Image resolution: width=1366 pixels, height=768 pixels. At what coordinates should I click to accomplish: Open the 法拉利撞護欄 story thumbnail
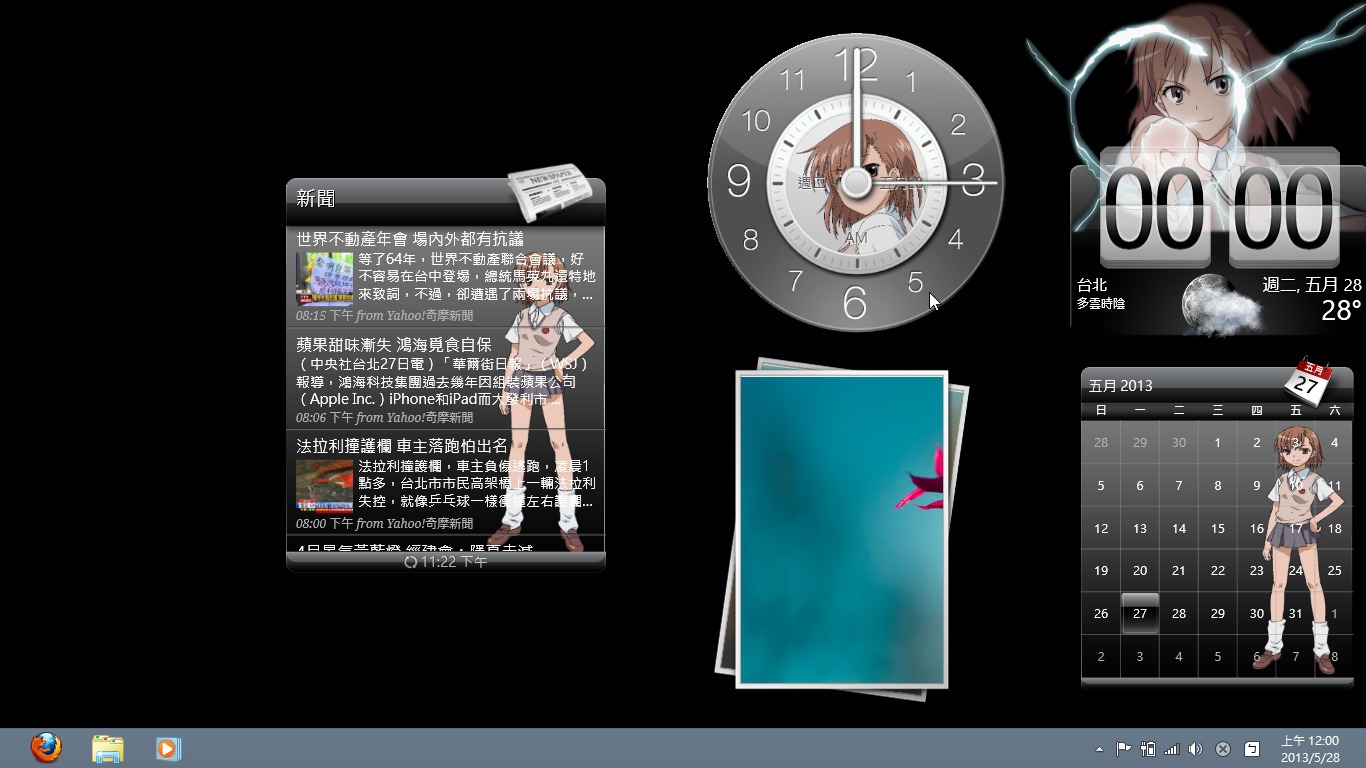point(324,484)
